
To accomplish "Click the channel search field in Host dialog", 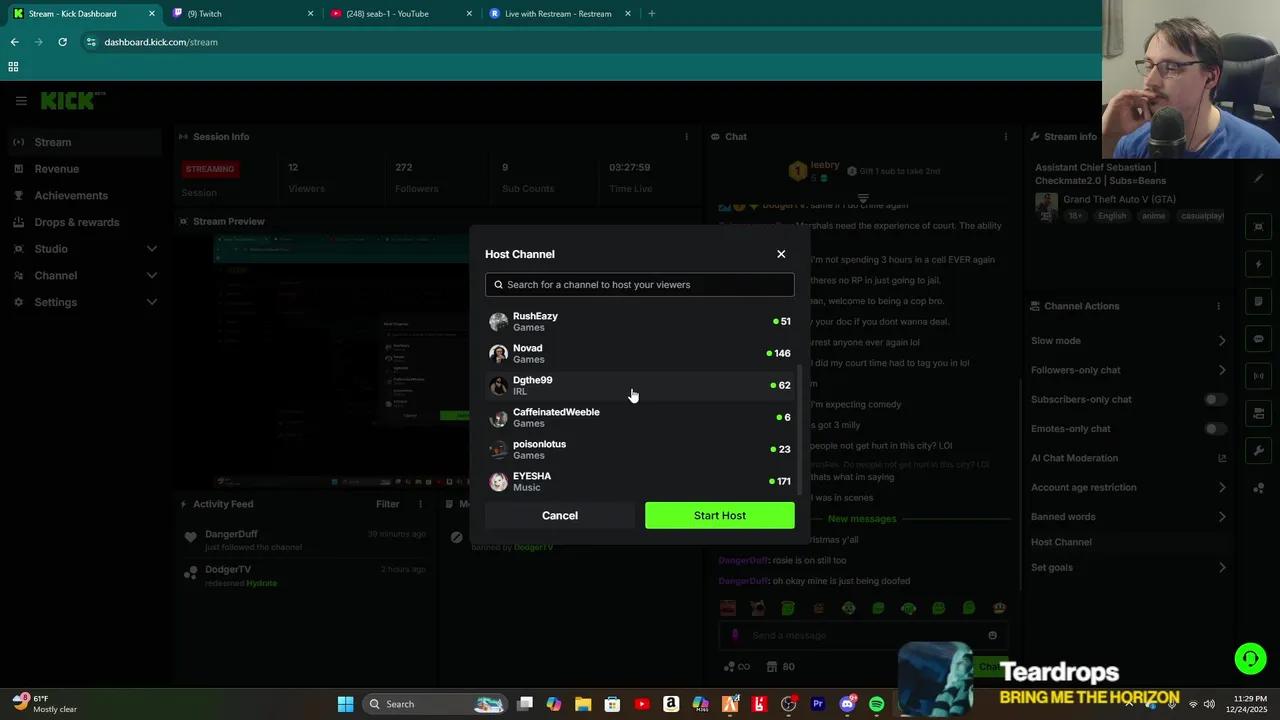I will point(639,284).
